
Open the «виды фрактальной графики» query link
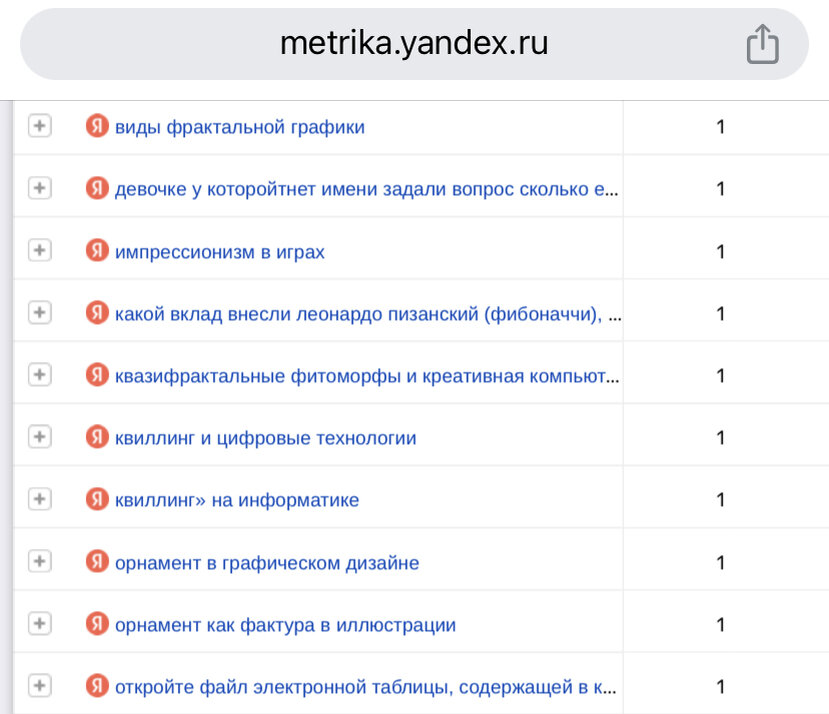(240, 127)
